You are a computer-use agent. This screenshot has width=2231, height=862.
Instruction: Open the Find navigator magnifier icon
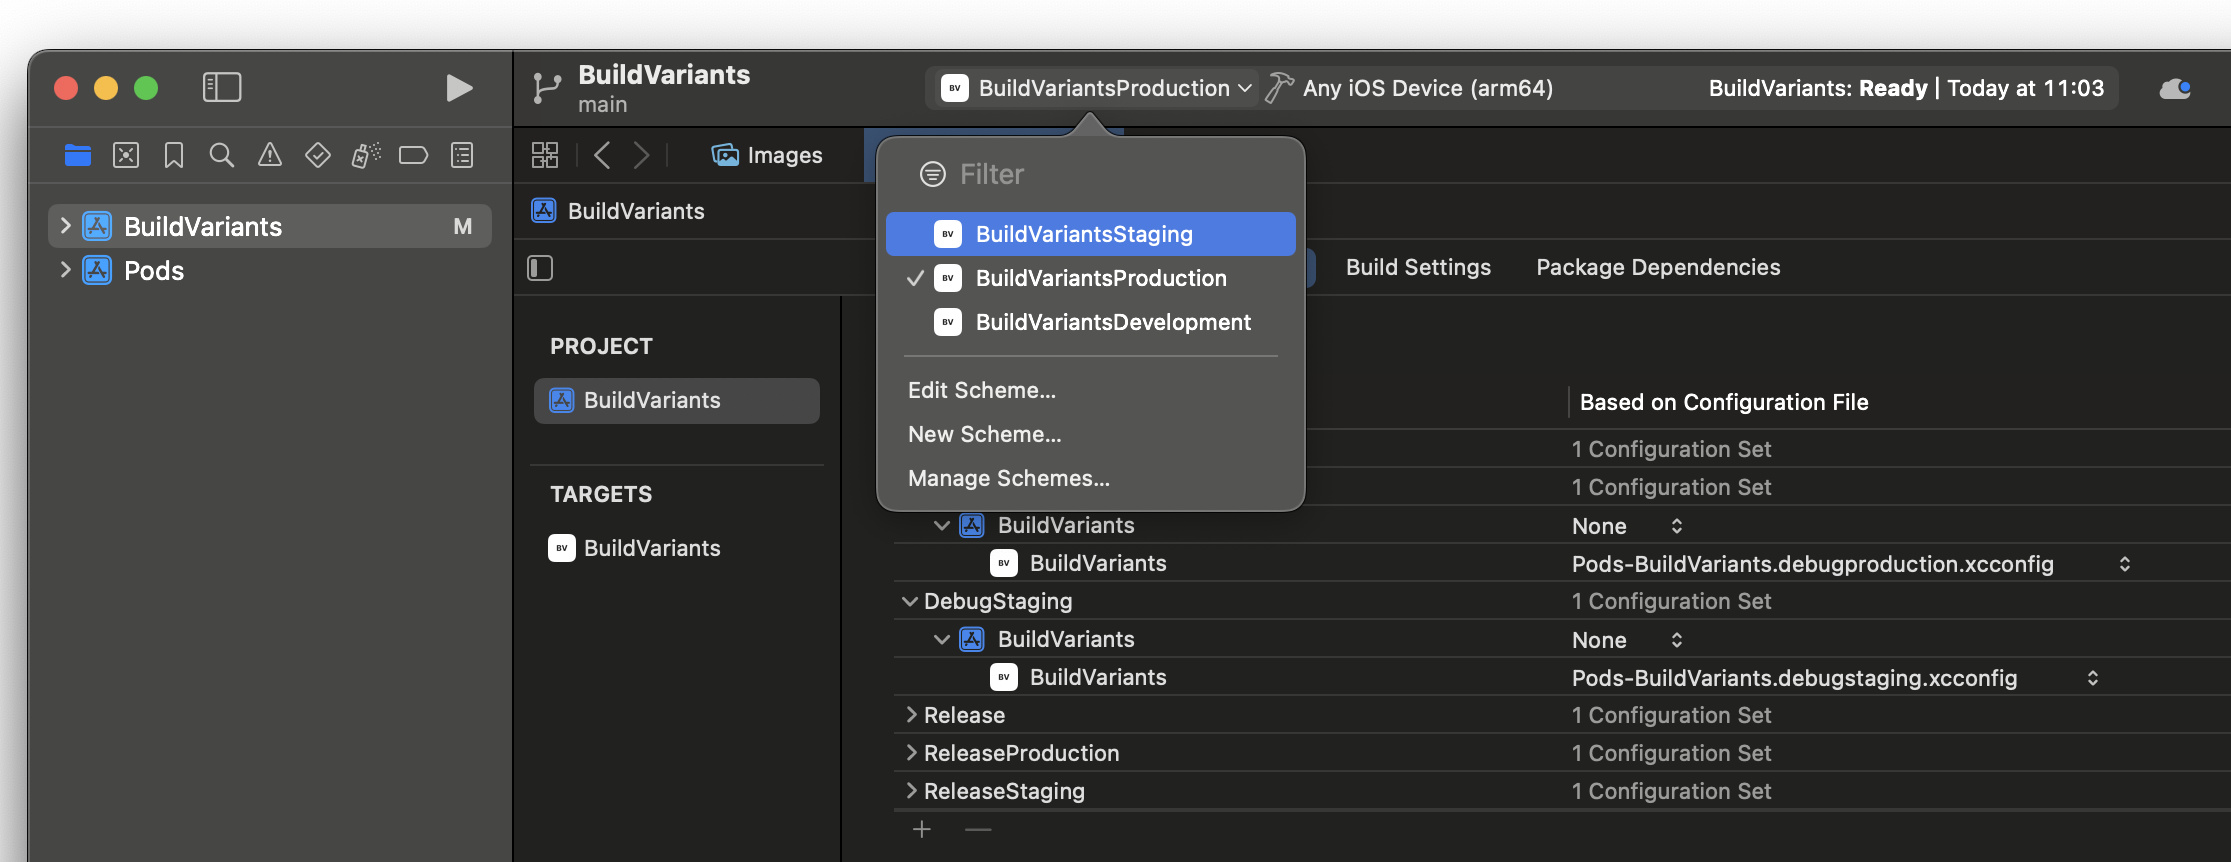pos(222,155)
